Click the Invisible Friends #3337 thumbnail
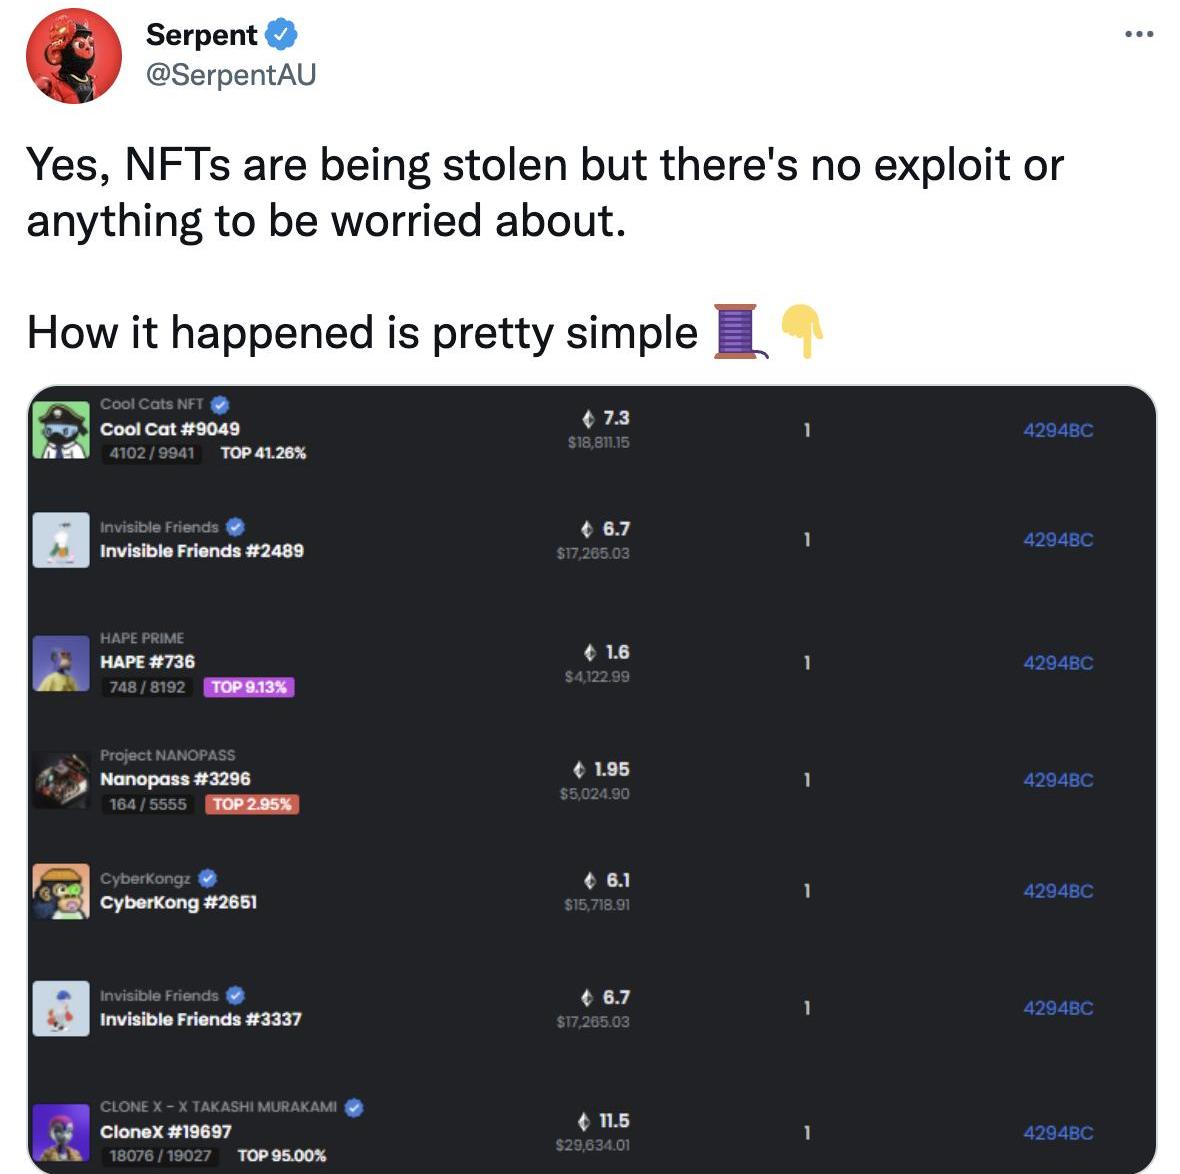Screen dimensions: 1180x1174 61,1008
